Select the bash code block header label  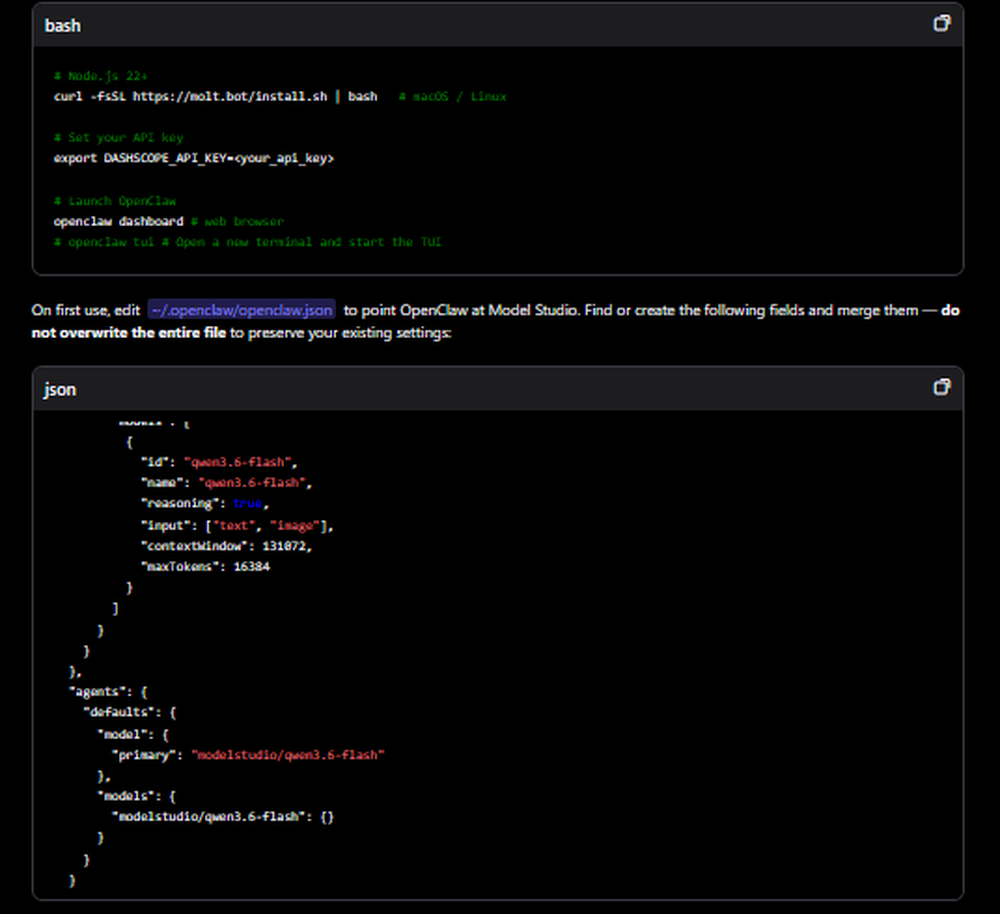62,25
